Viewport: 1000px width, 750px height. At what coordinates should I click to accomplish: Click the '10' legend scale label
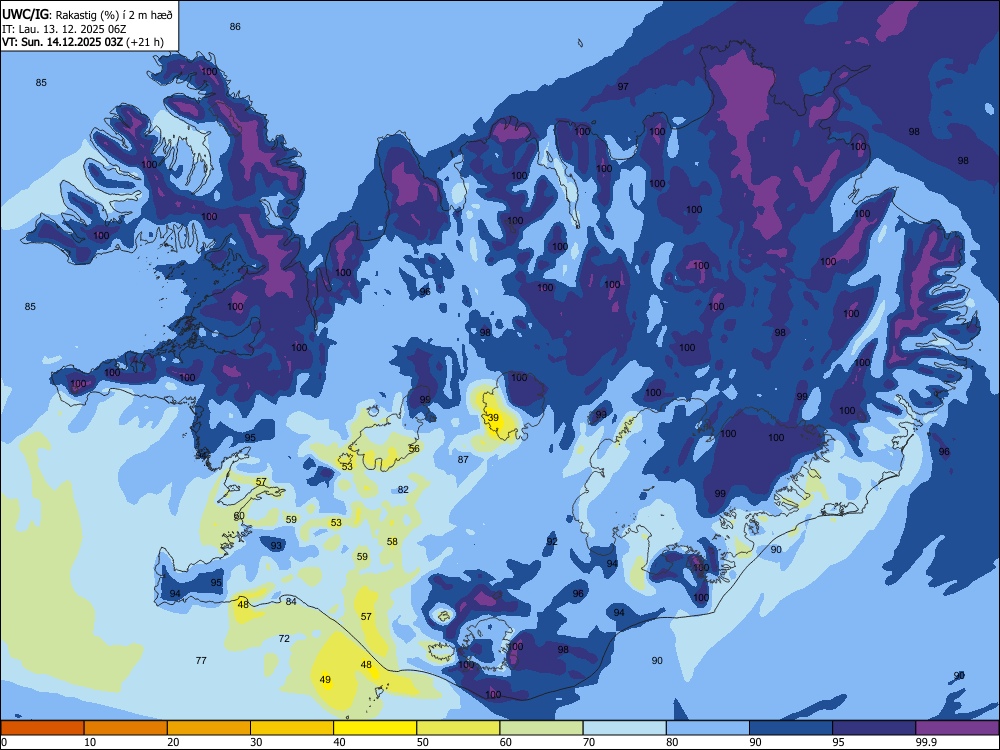tap(90, 742)
